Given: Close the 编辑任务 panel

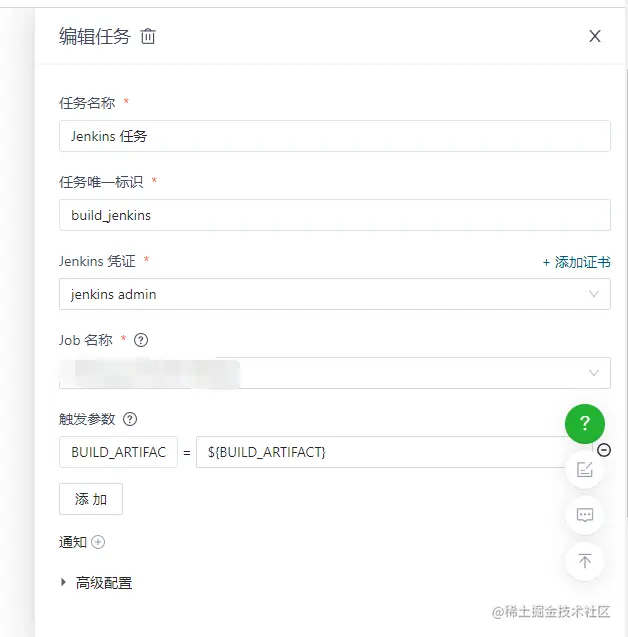Looking at the screenshot, I should click(595, 36).
